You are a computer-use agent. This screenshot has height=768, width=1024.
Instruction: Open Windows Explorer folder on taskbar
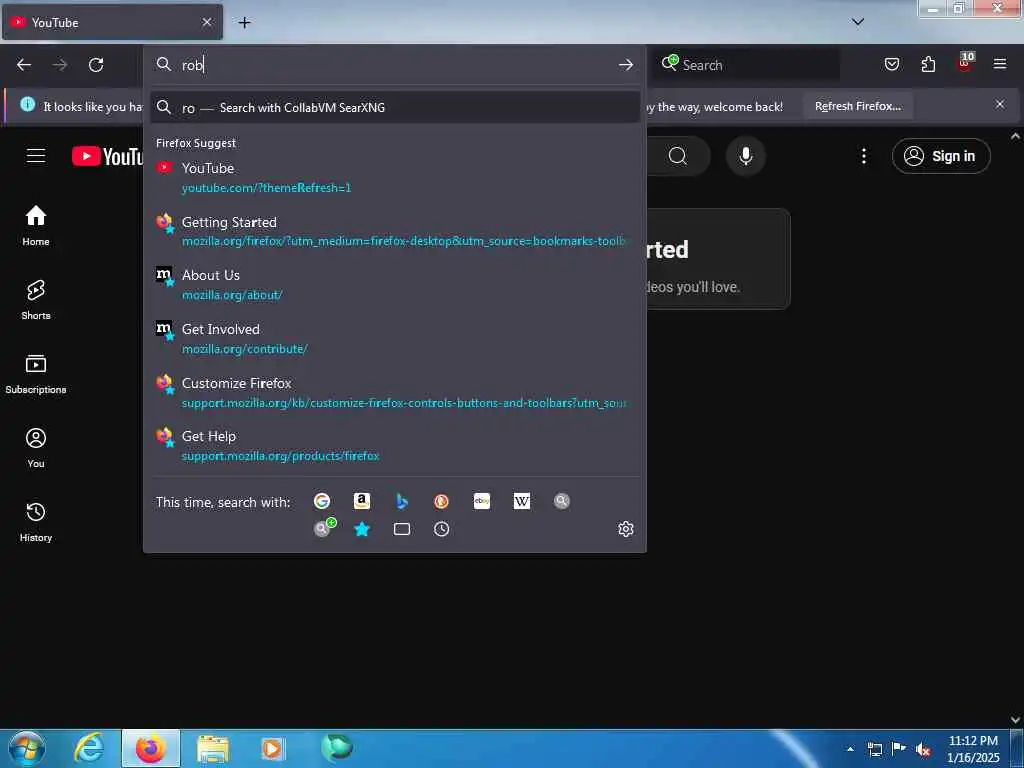[213, 748]
